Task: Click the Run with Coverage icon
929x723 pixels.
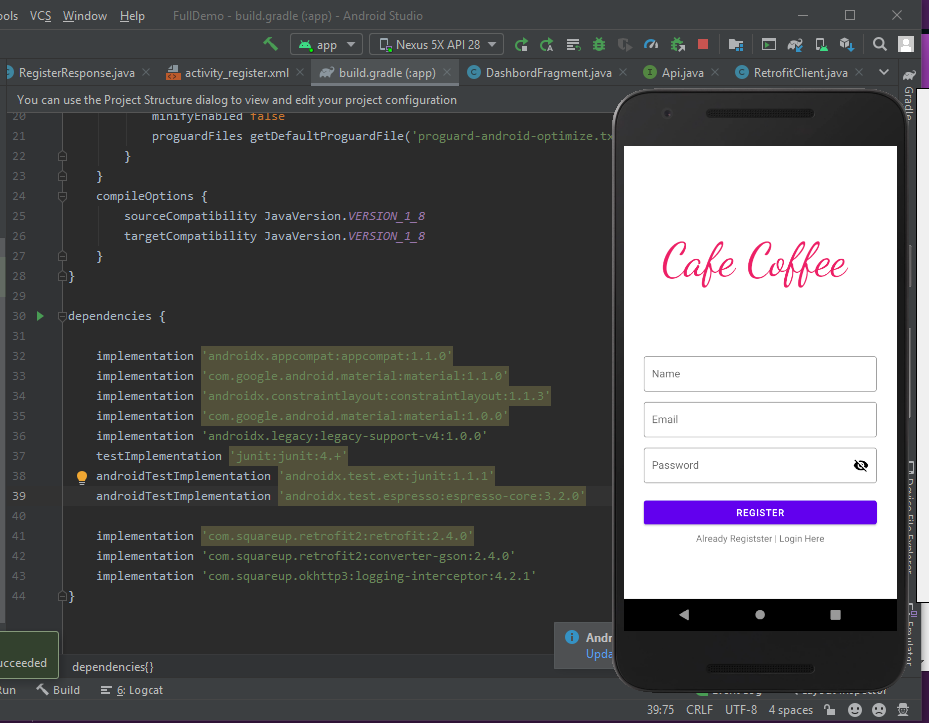Action: click(624, 44)
